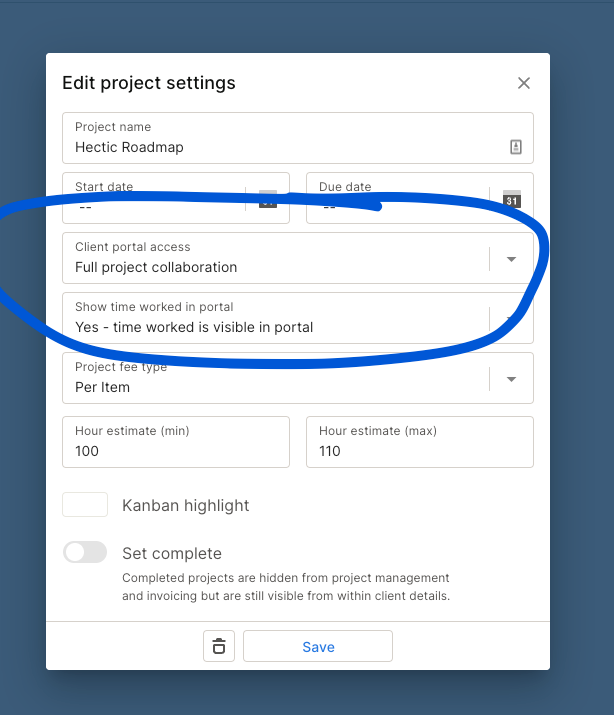Click the 'Full project collaboration' selected value
614x715 pixels.
coord(156,267)
